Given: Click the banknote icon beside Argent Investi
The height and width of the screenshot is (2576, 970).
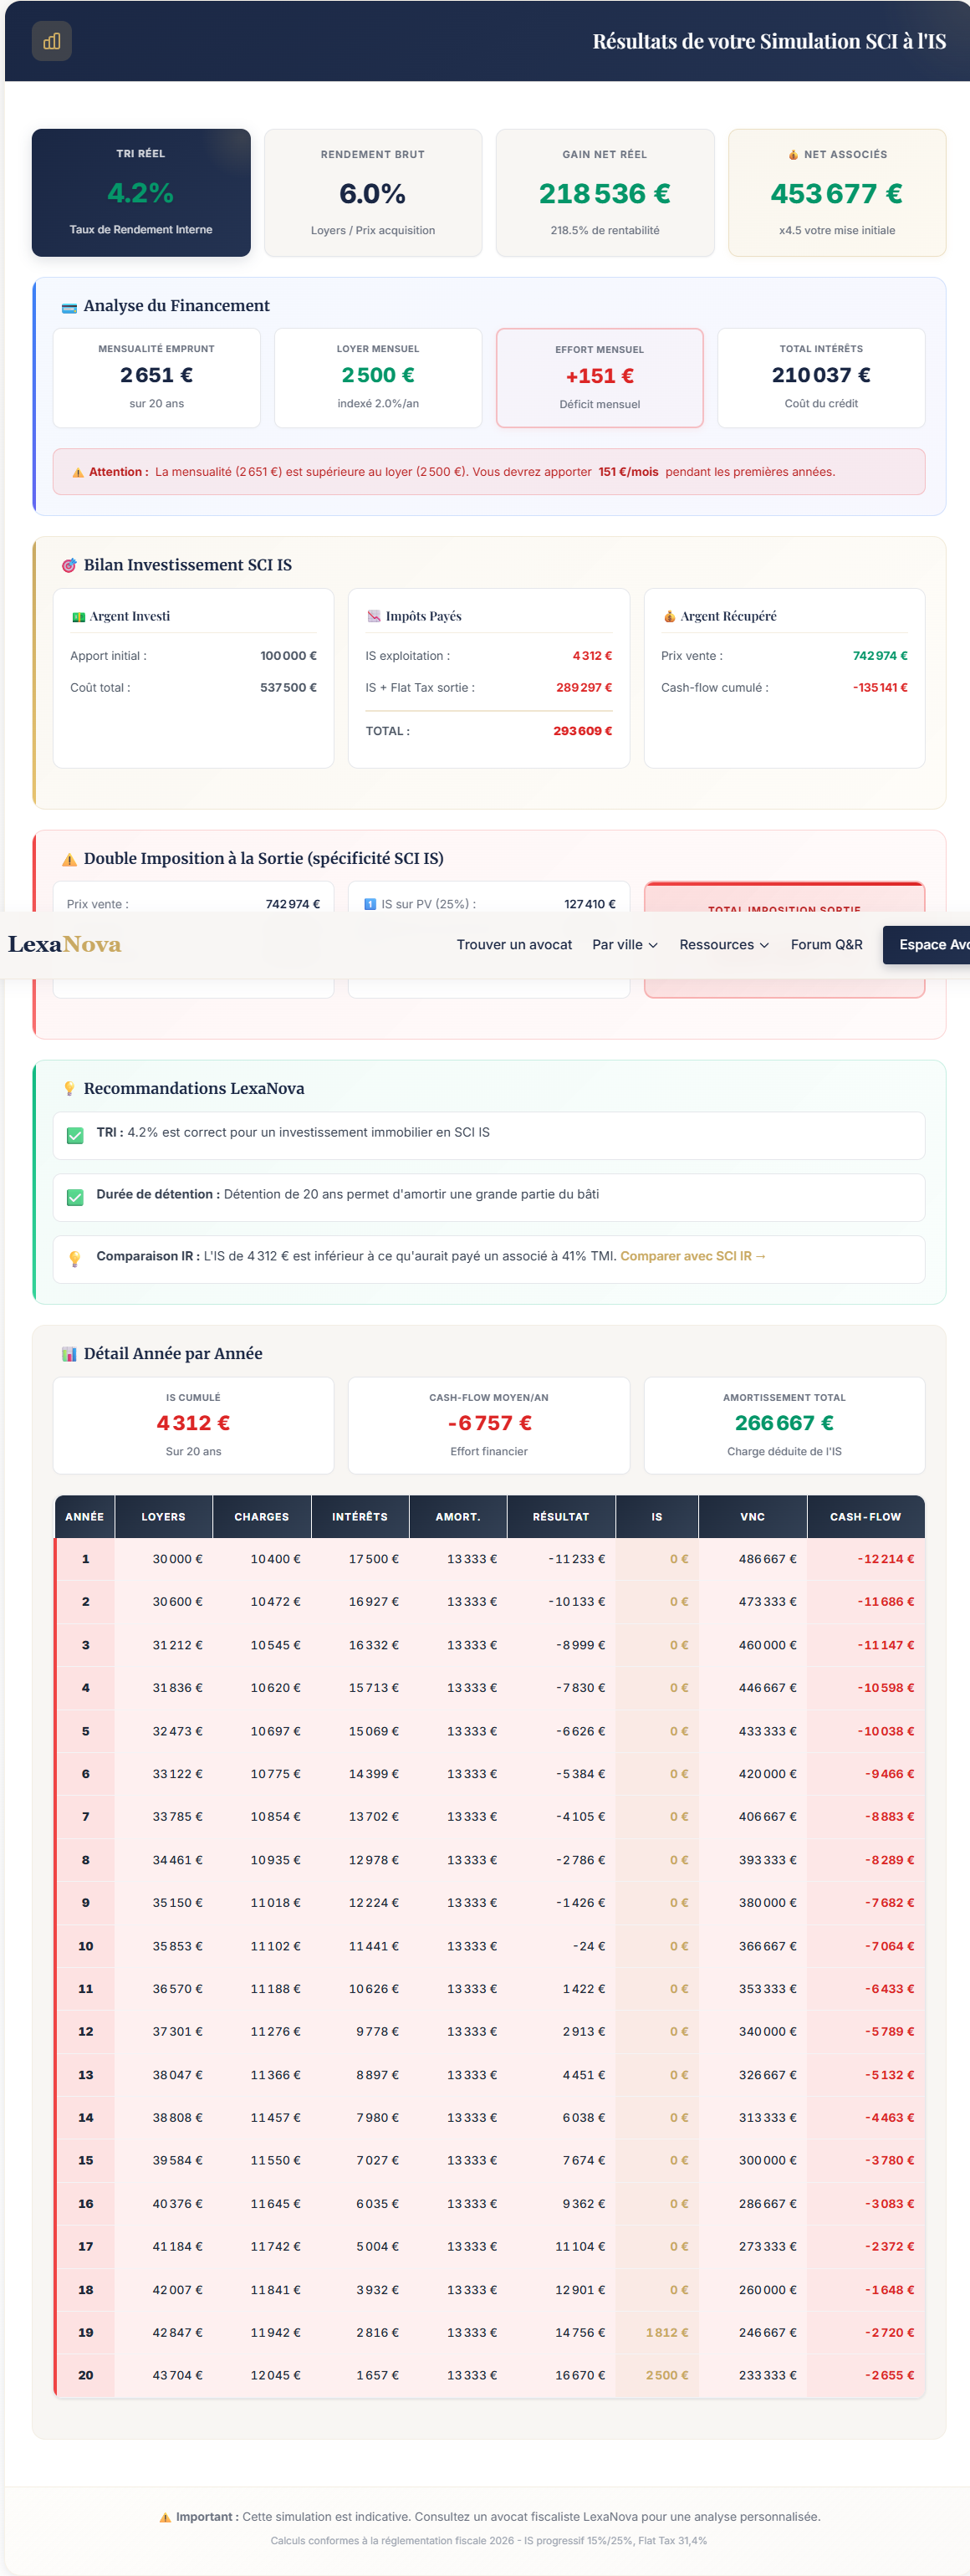Looking at the screenshot, I should 78,617.
